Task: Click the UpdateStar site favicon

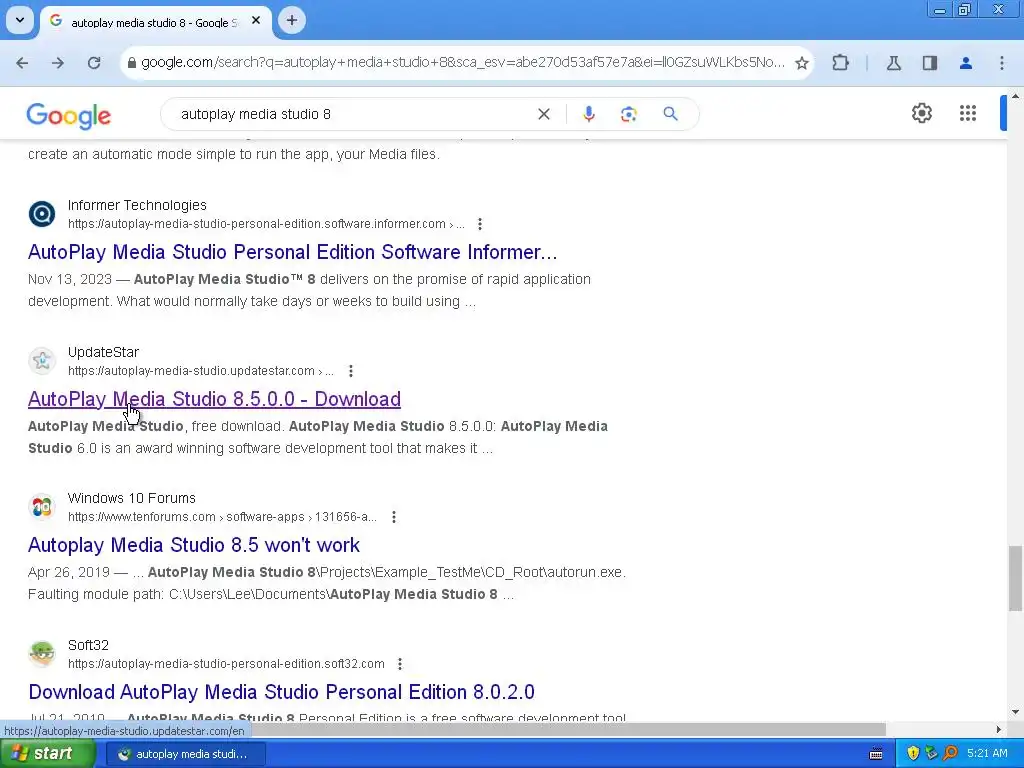Action: pos(42,360)
